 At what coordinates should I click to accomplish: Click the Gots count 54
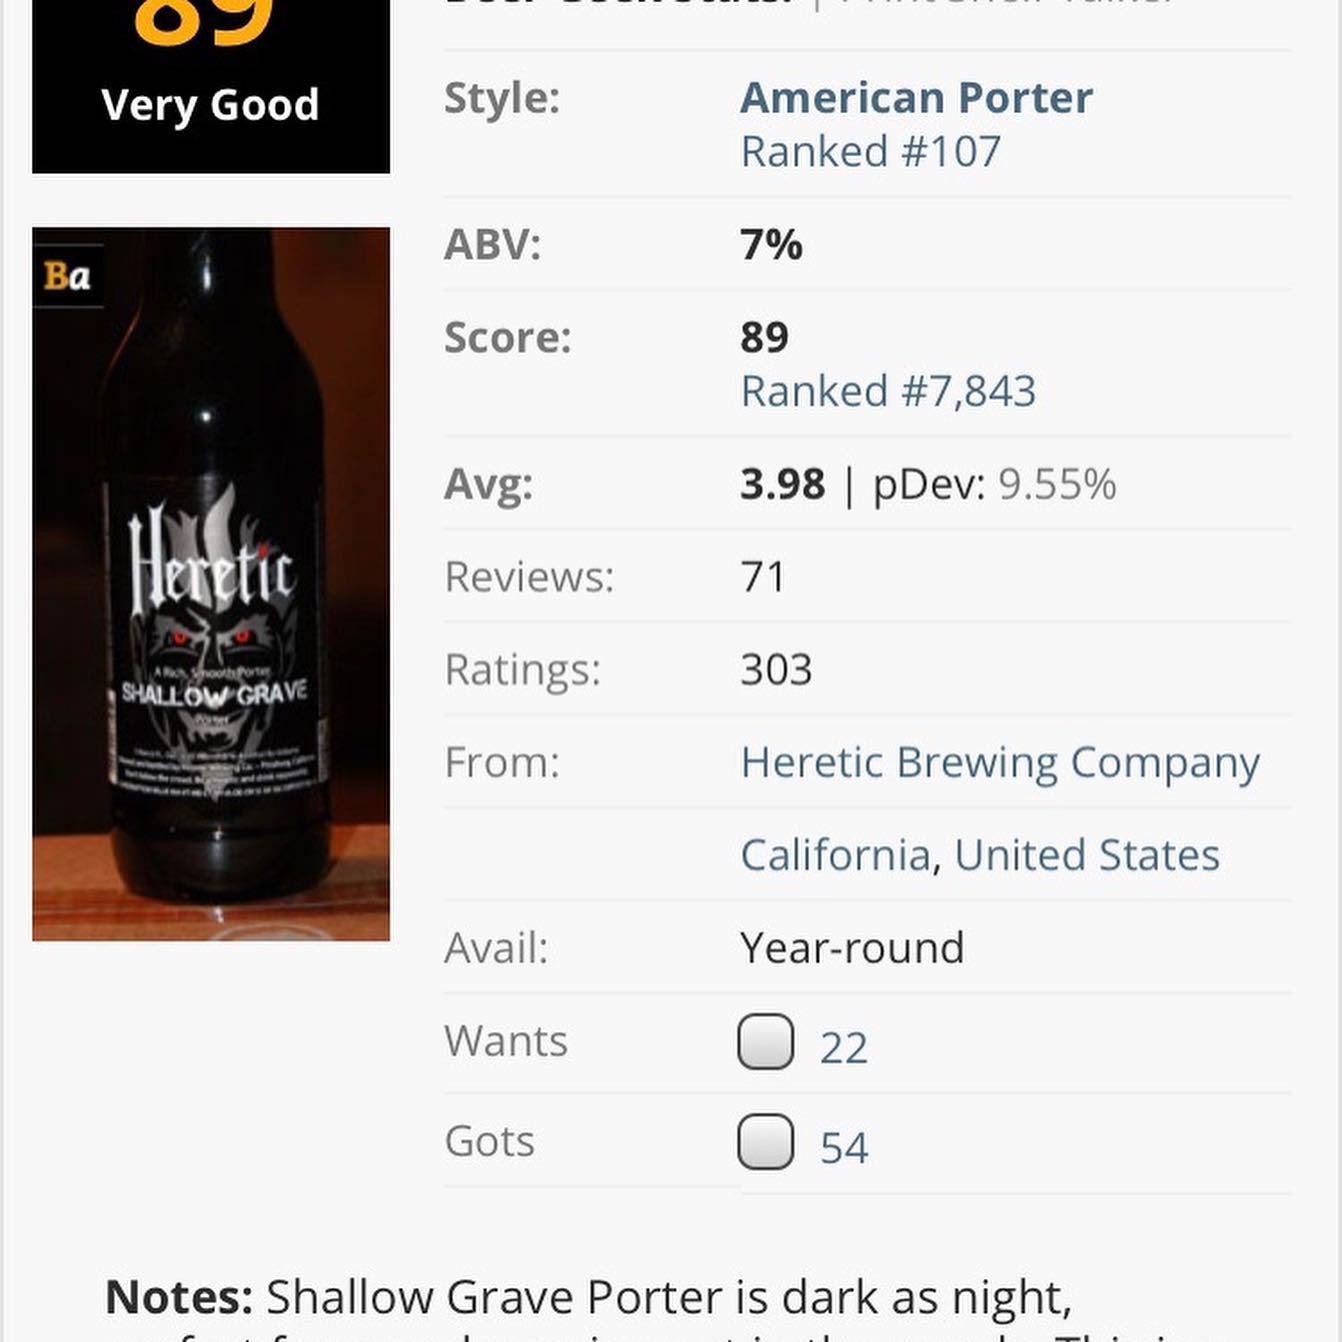pyautogui.click(x=844, y=1148)
